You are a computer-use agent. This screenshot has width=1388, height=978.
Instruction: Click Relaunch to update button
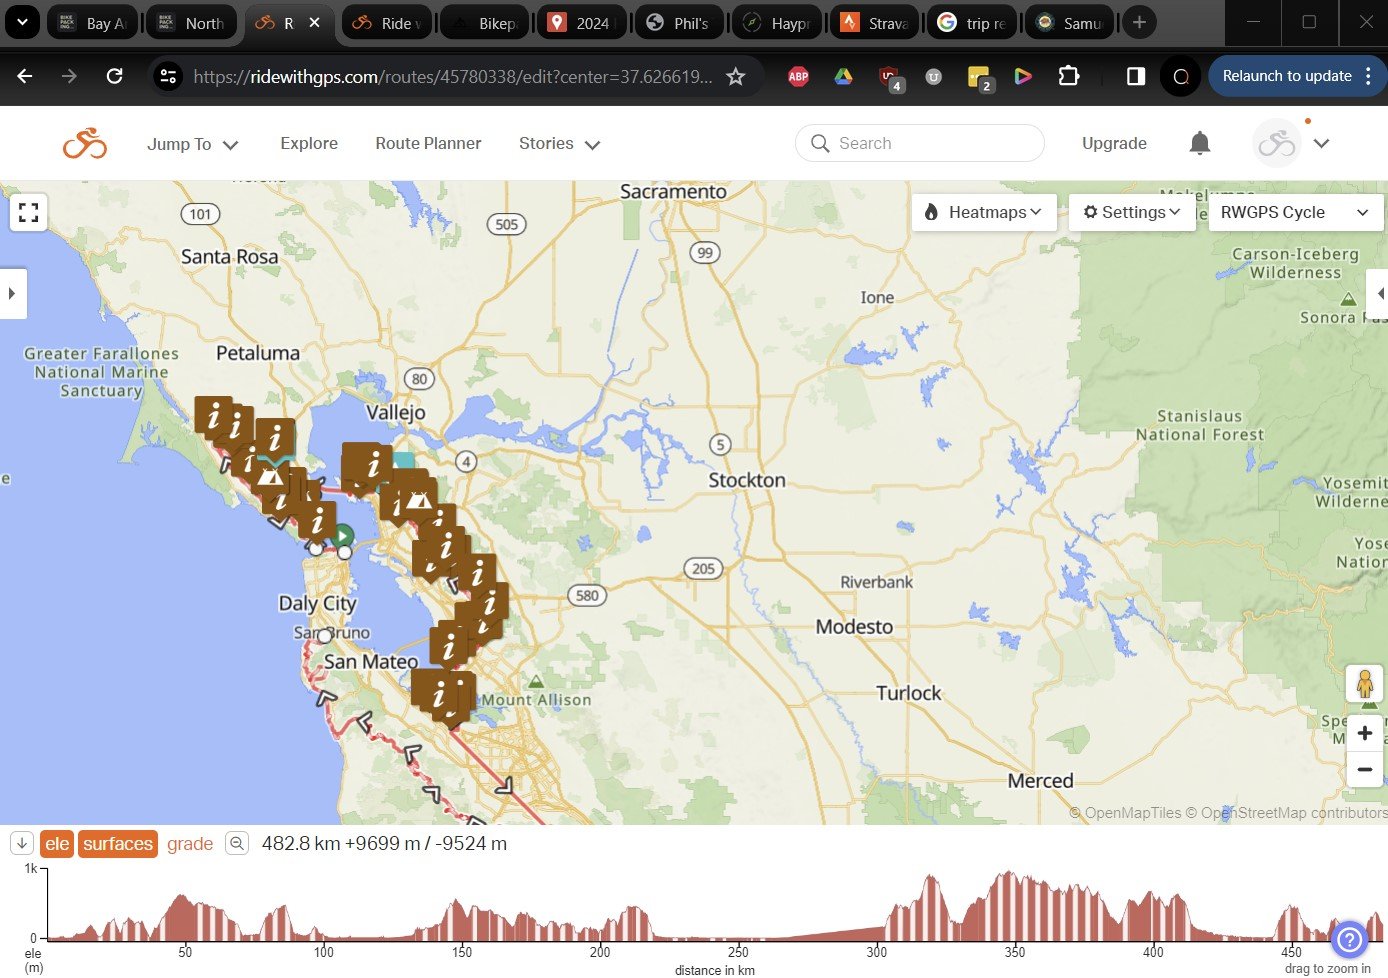1286,76
